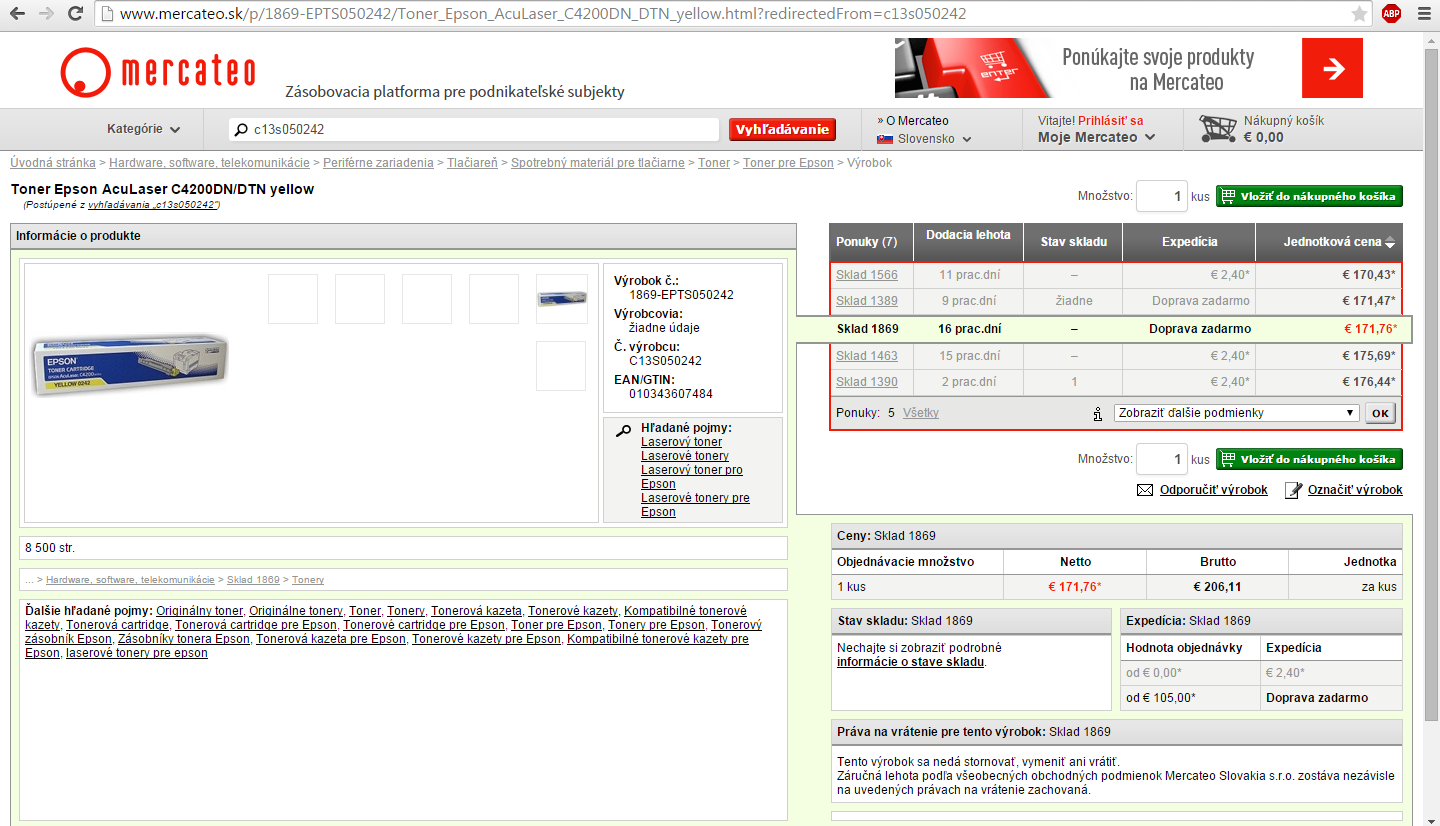This screenshot has width=1440, height=826.
Task: Click the highlighted Sklad 1869 price €171,76
Action: (x=1370, y=329)
